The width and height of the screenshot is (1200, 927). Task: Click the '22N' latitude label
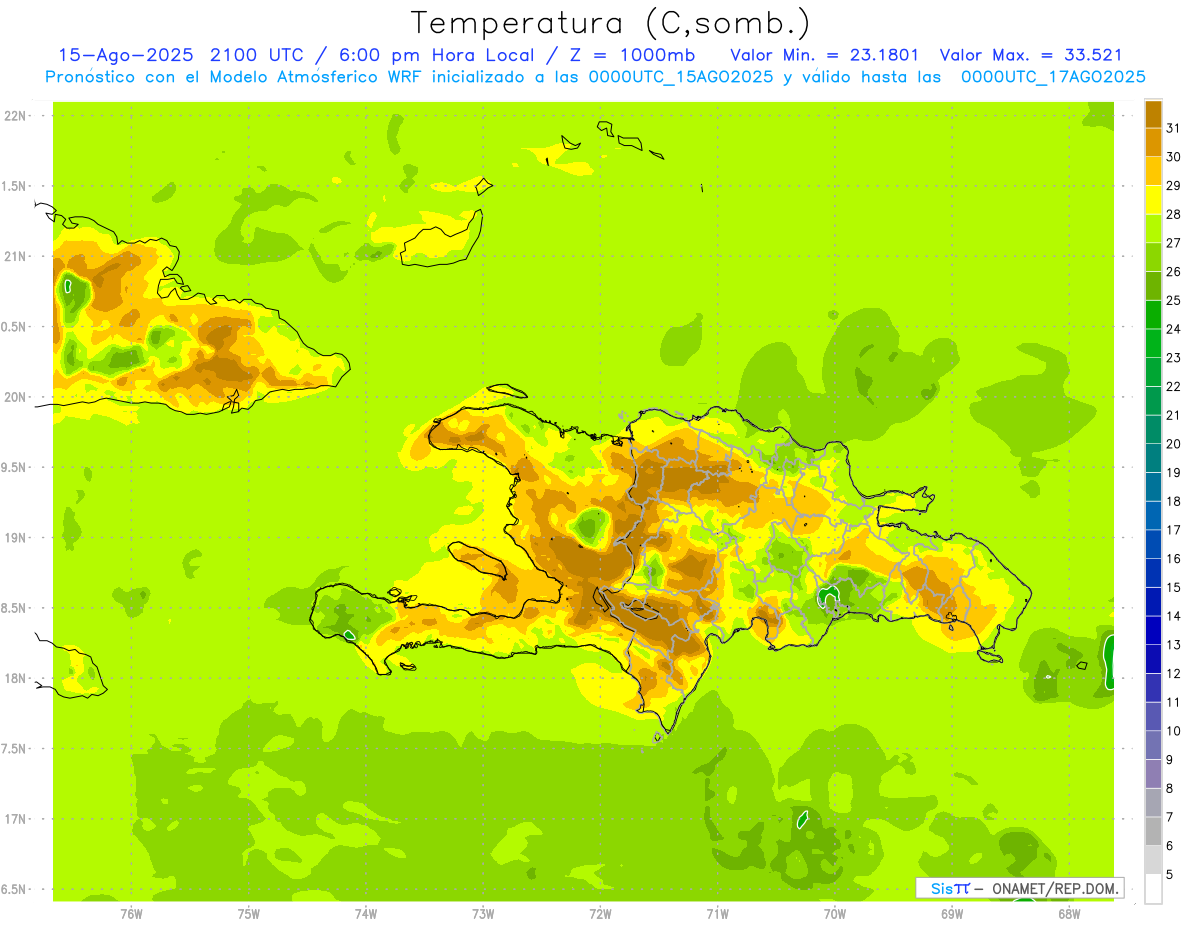pos(16,116)
